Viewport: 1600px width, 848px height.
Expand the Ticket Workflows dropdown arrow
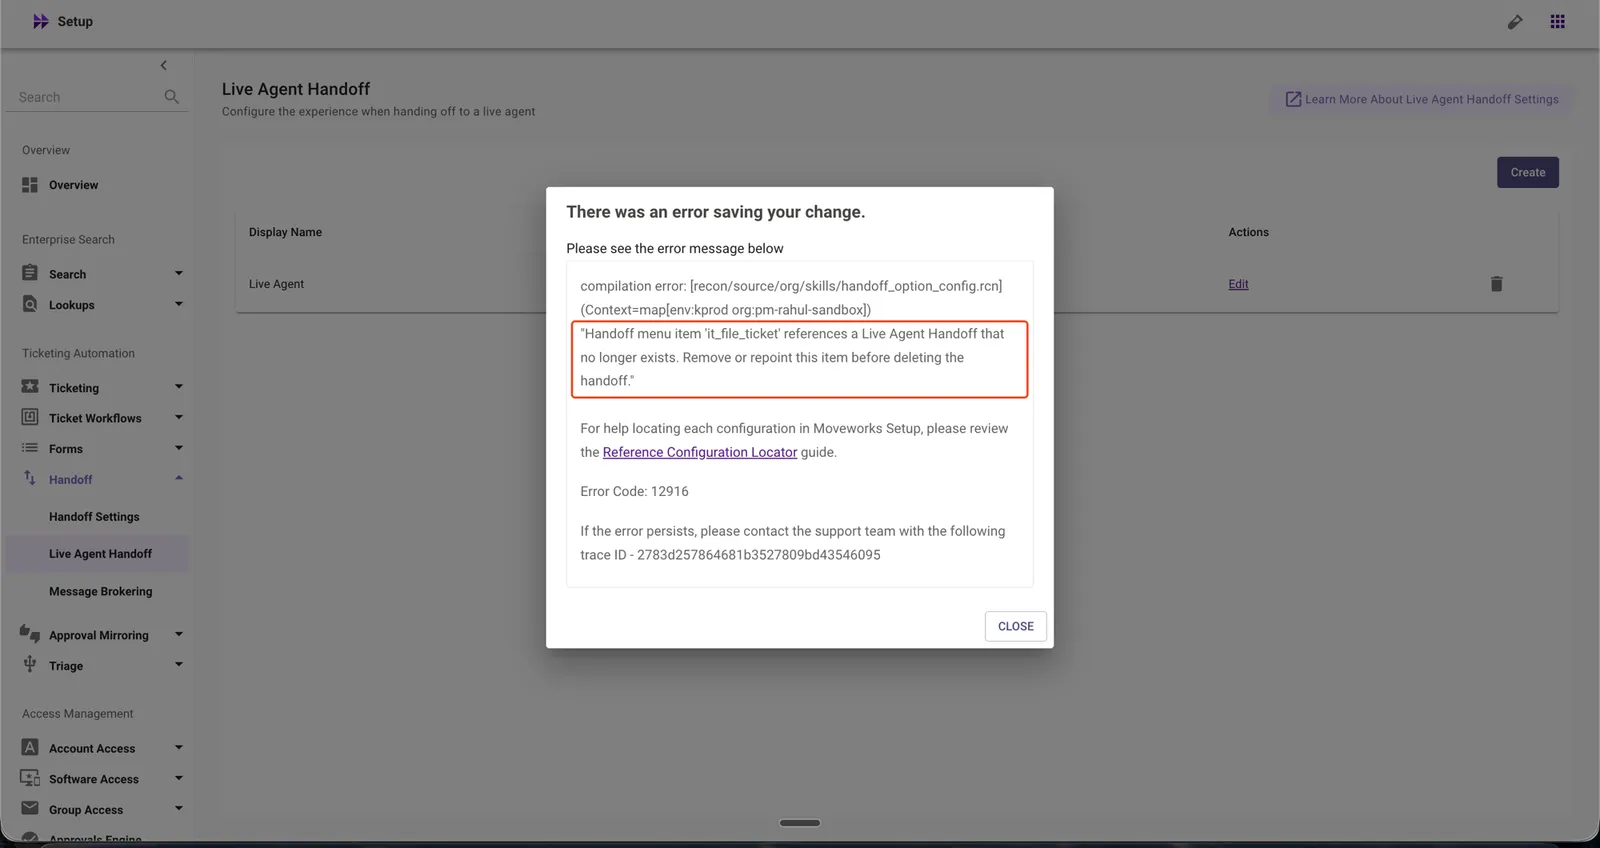click(179, 417)
